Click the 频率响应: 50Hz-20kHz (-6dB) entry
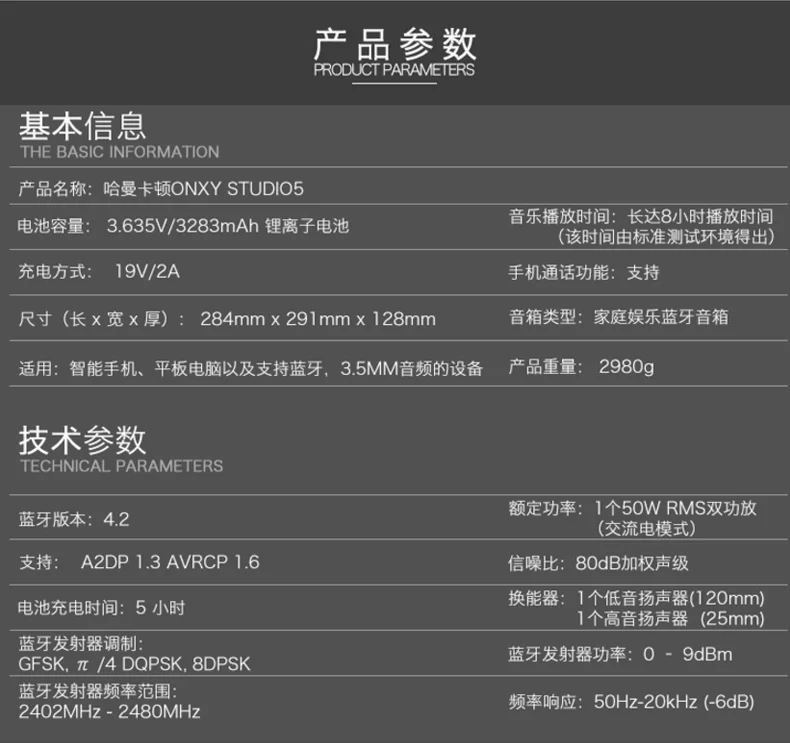 631,702
